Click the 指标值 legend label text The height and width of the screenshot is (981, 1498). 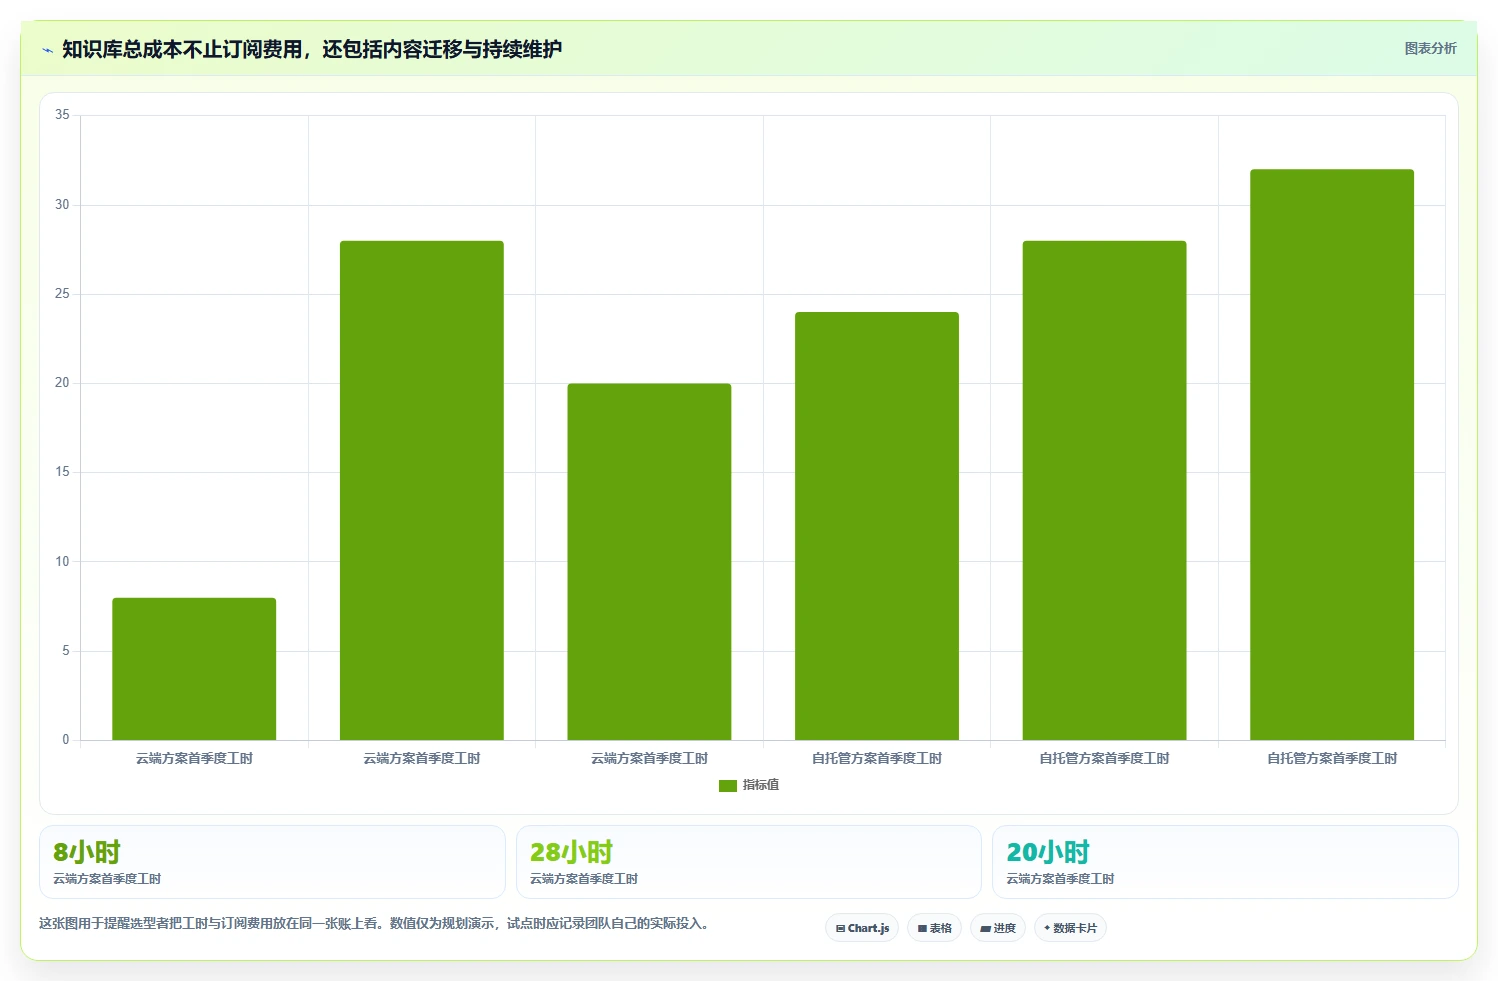(760, 785)
